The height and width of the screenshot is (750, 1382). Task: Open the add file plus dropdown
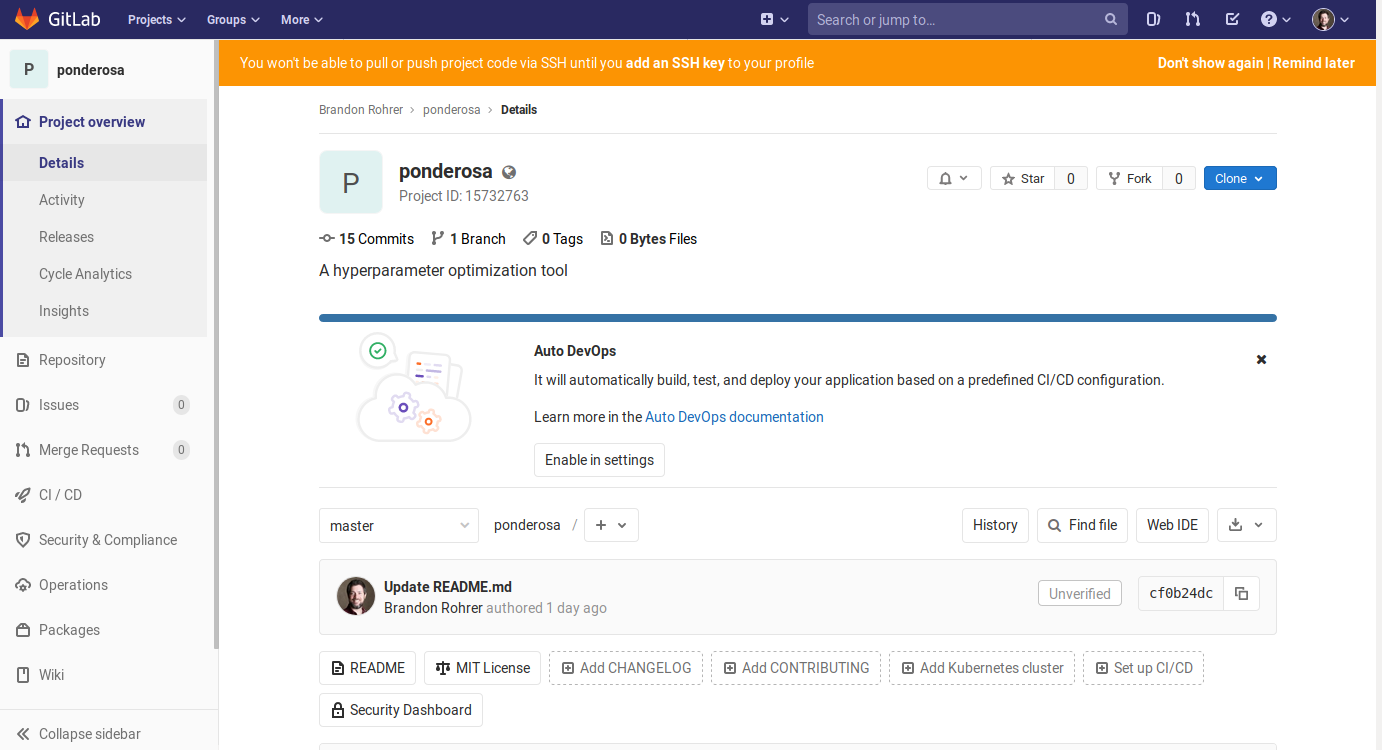pyautogui.click(x=611, y=525)
